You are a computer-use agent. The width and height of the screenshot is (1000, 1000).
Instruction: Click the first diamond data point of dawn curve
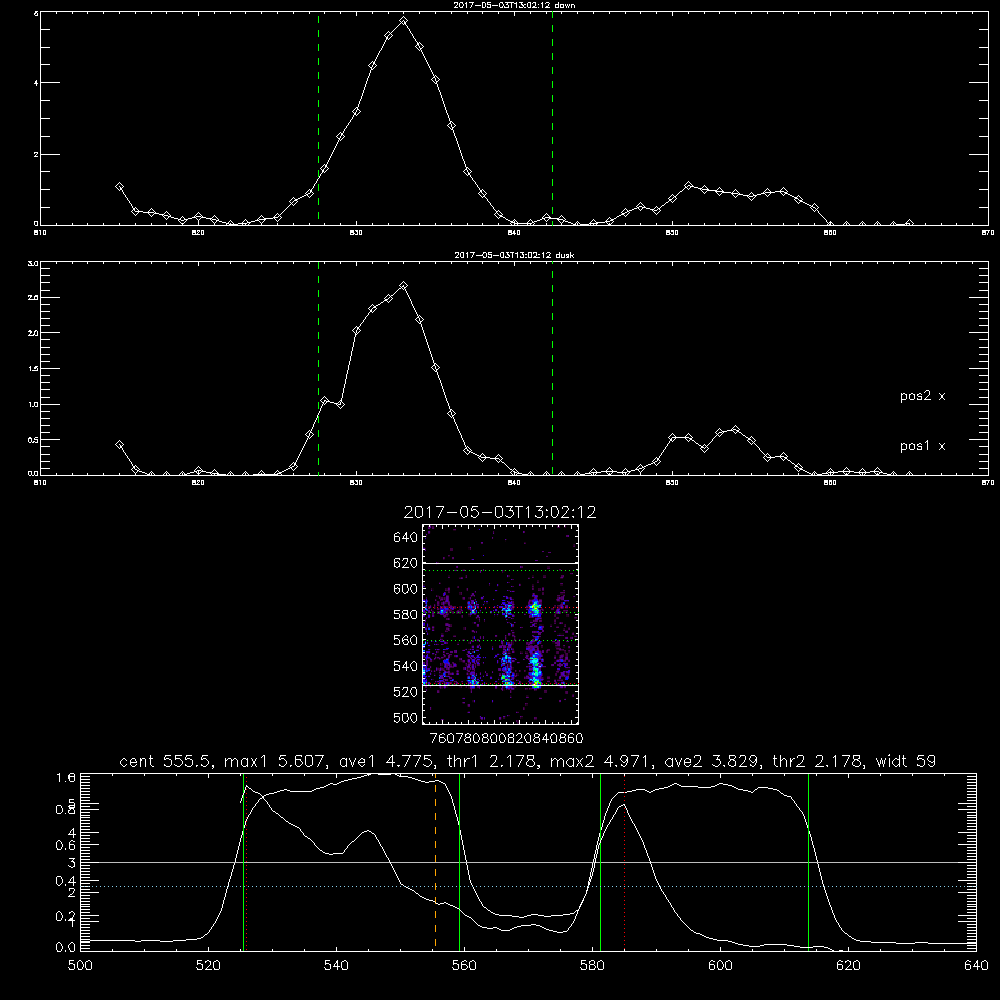click(x=119, y=187)
